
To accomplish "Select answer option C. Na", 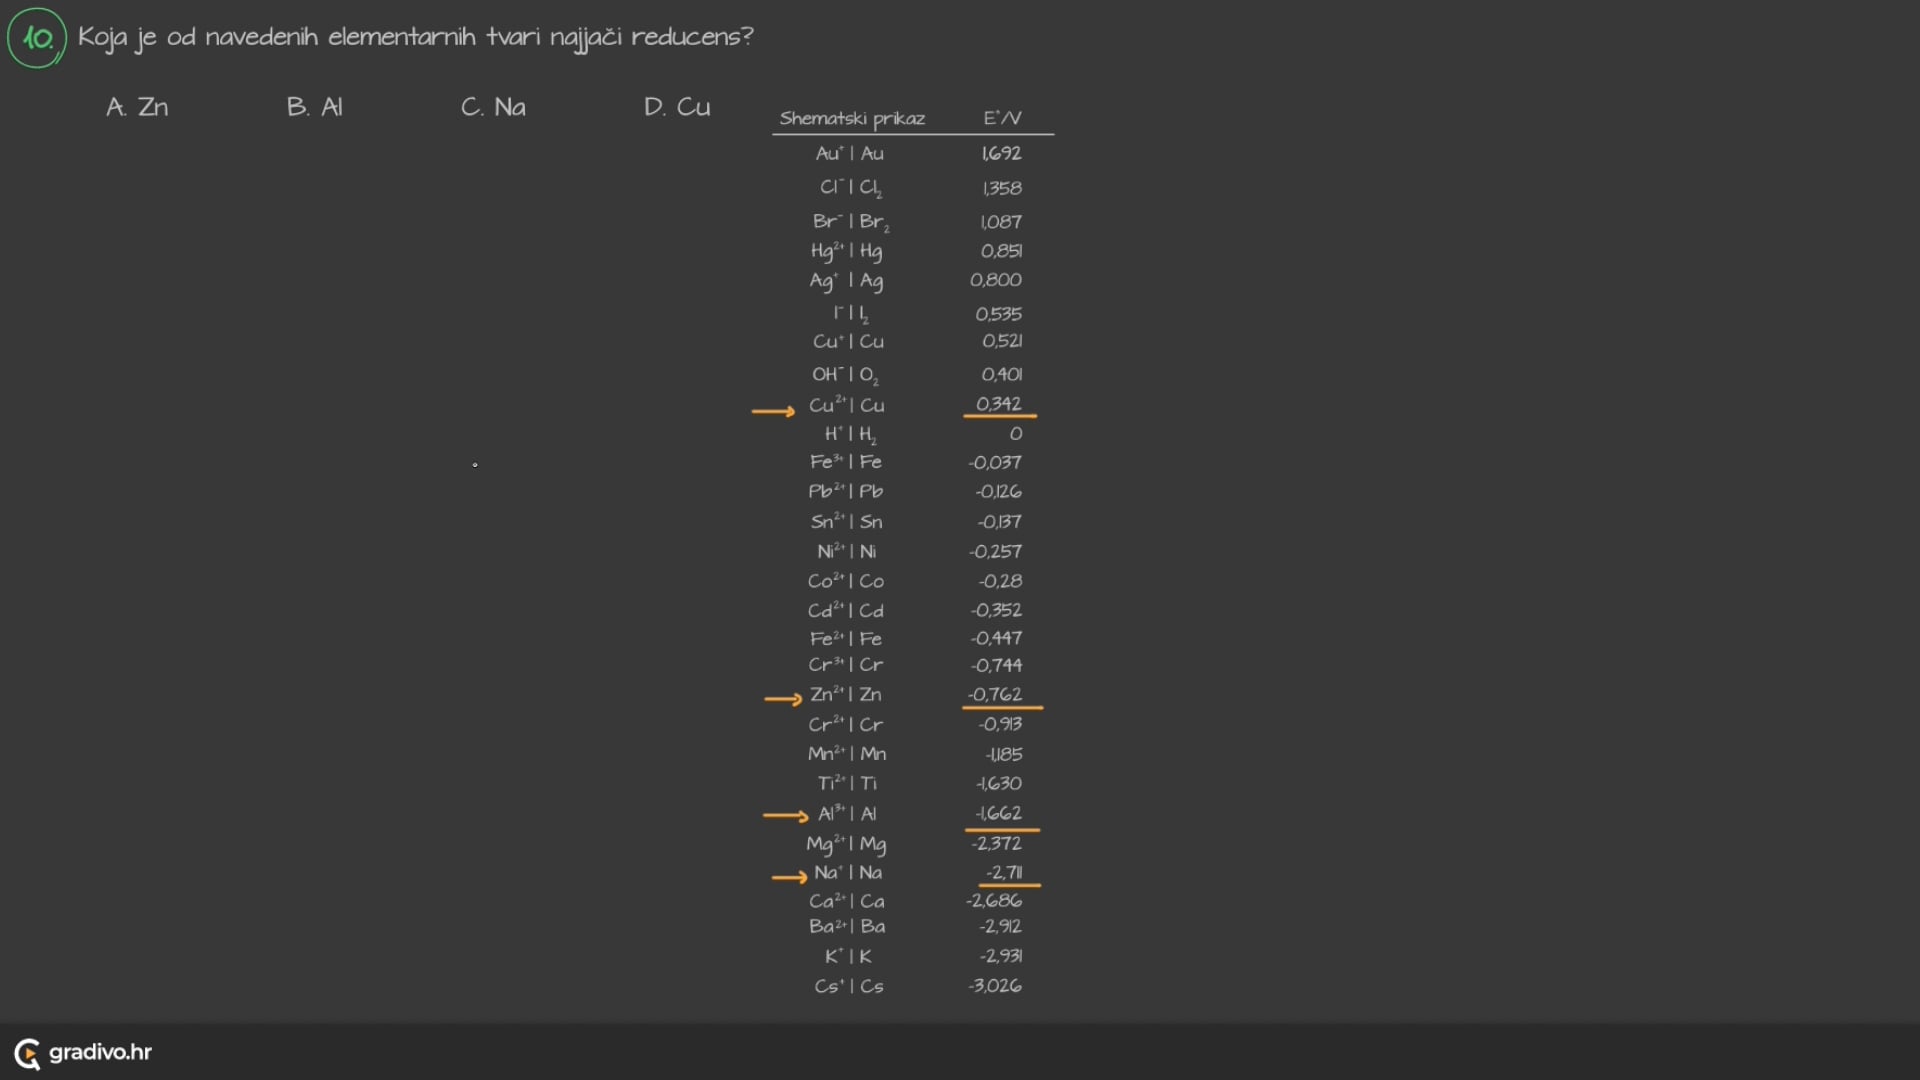I will (493, 107).
